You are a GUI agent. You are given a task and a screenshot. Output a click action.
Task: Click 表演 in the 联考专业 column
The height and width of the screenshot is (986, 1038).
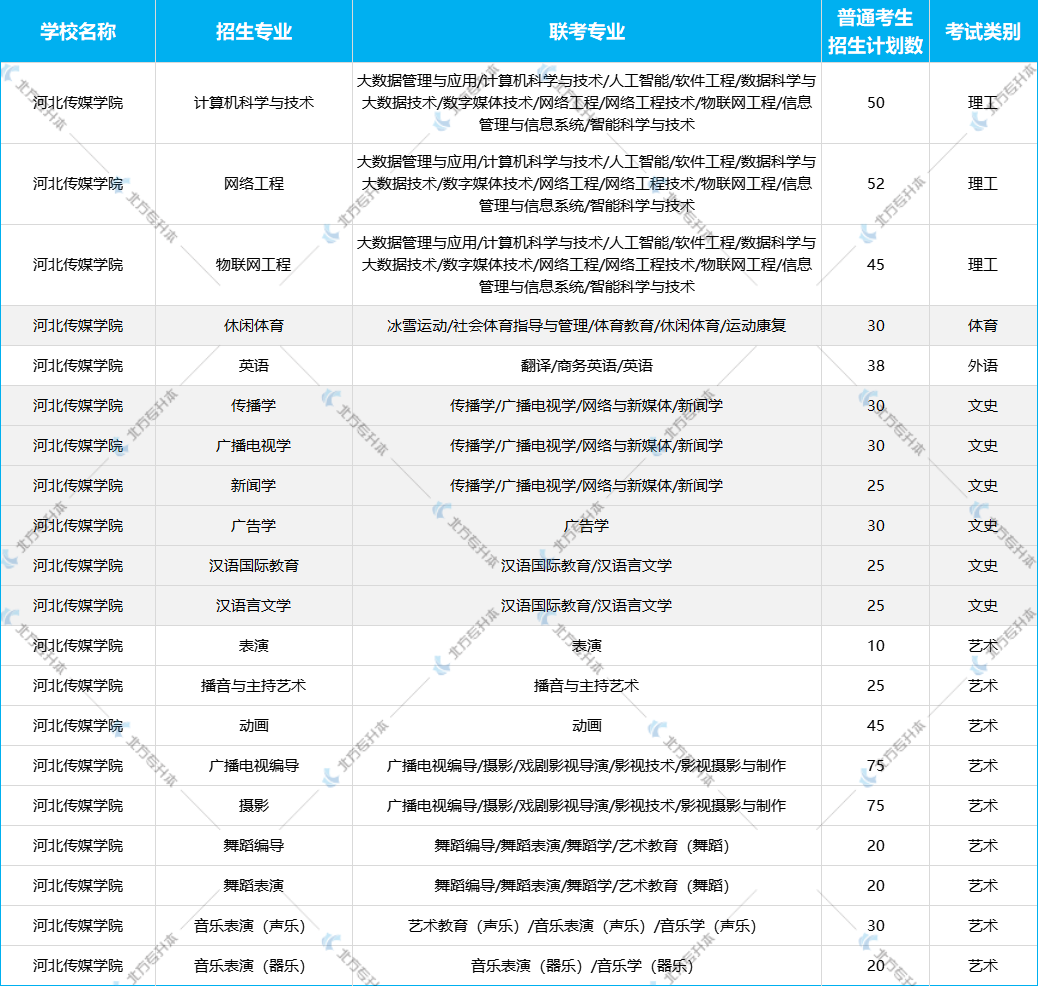587,646
